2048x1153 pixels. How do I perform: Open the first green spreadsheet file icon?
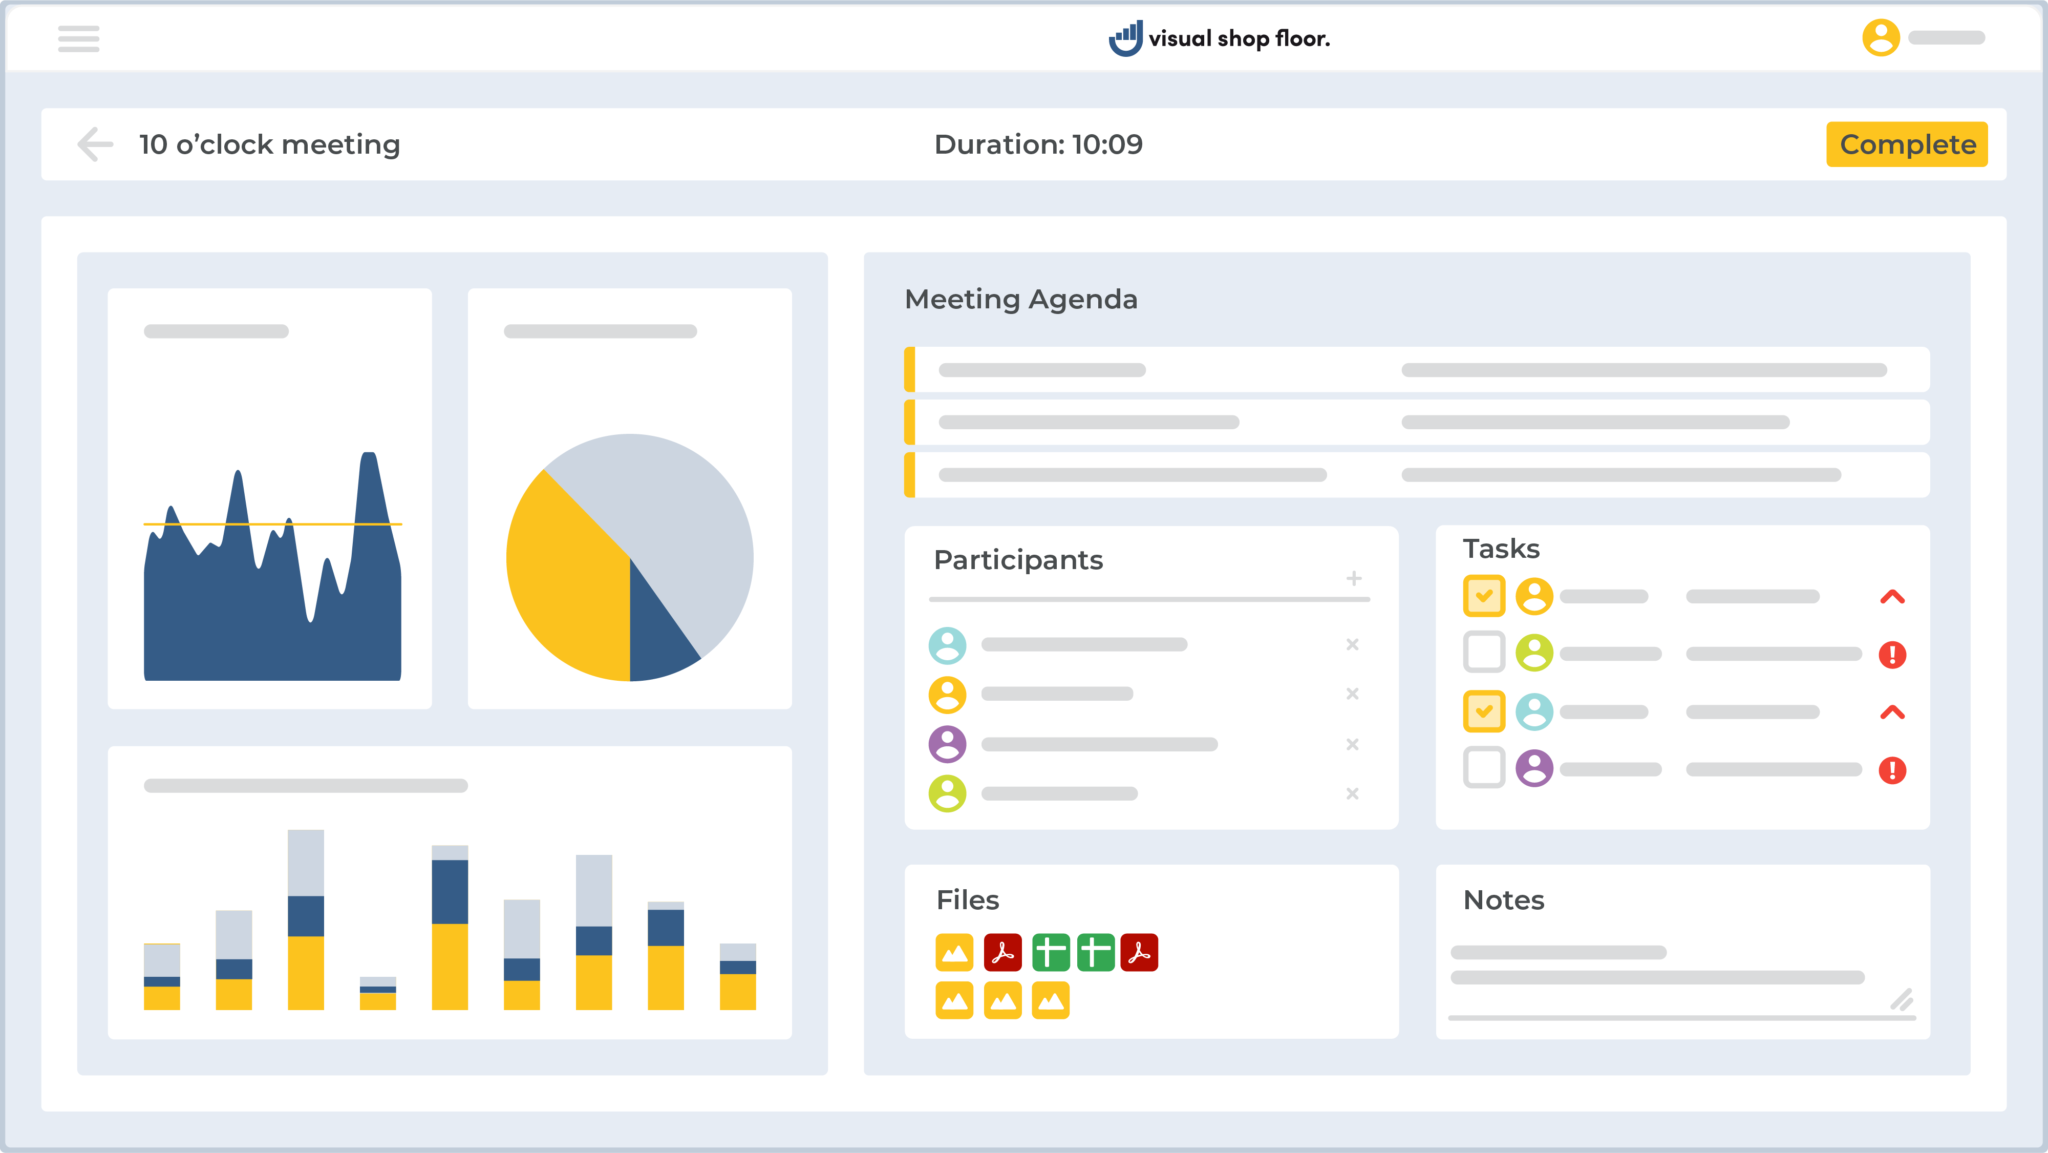pos(1050,952)
